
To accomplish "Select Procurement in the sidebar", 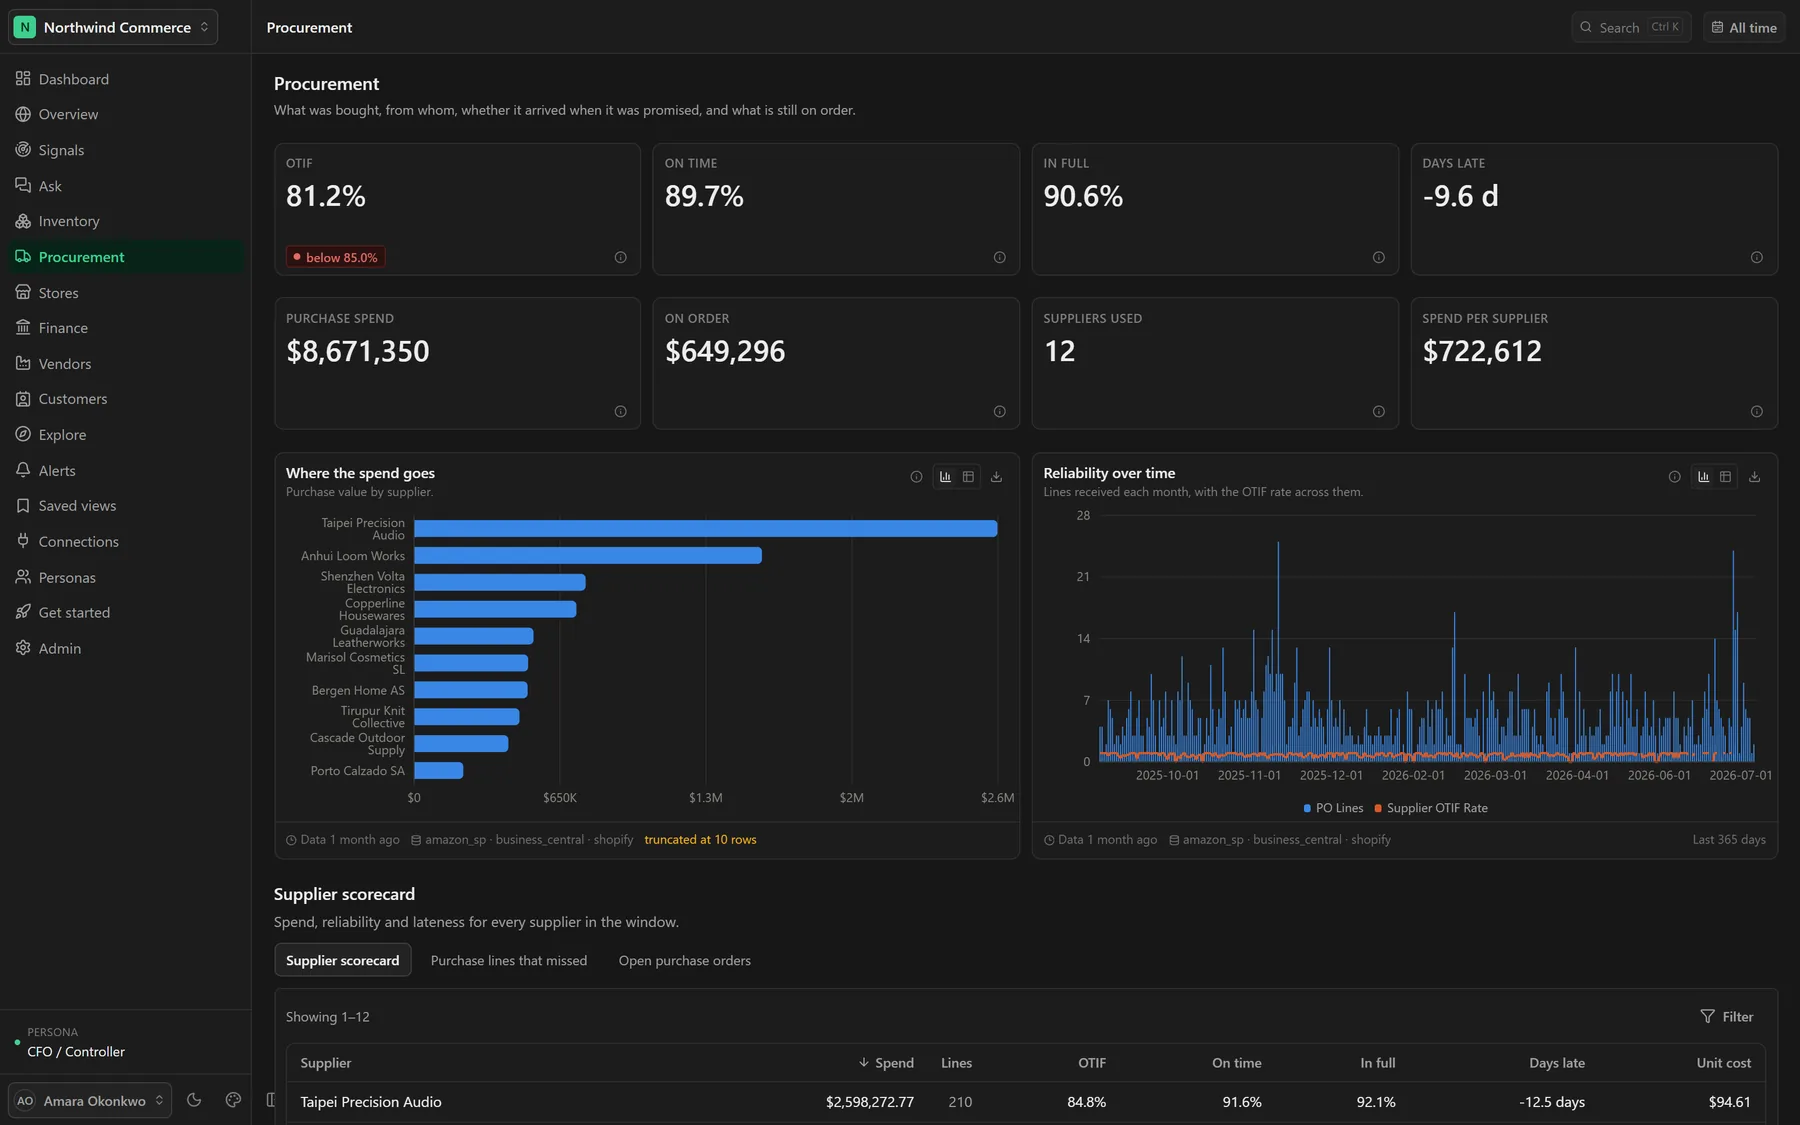I will pos(125,257).
